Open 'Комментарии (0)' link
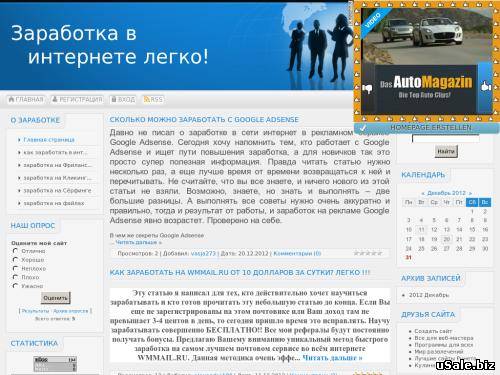This screenshot has width=500, height=375. point(297,253)
